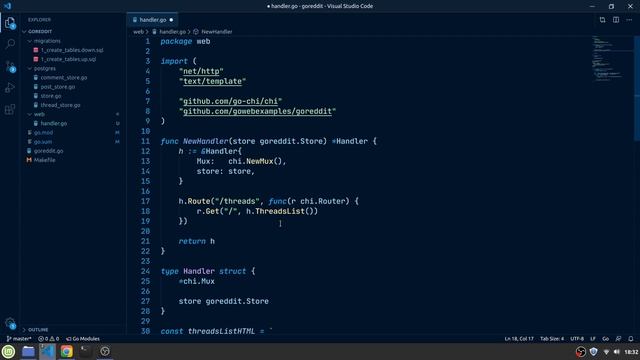Click the editor vertical scrollbar
This screenshot has height=360, width=640.
coord(637,88)
